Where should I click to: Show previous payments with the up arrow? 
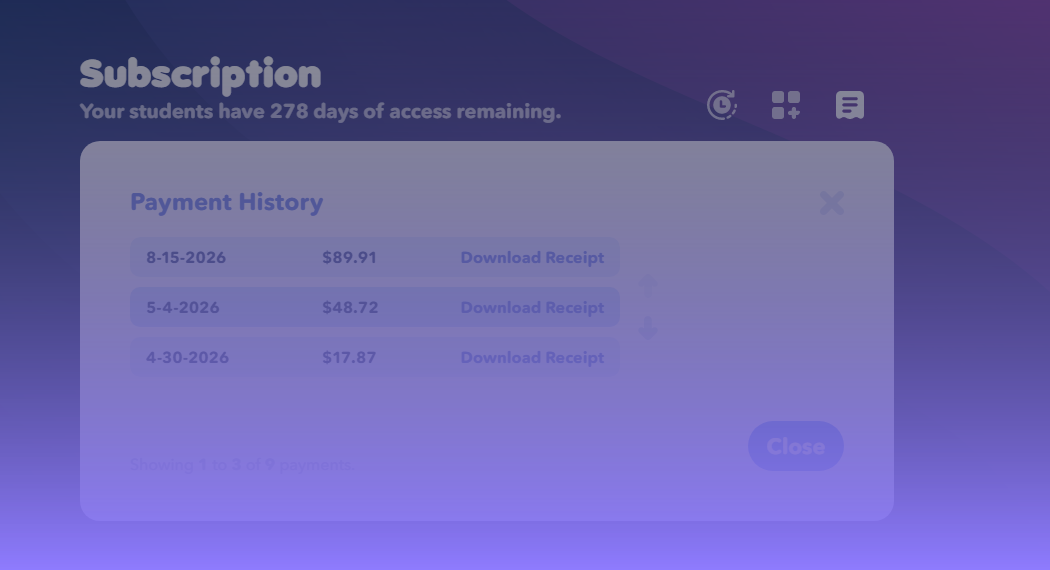pyautogui.click(x=647, y=287)
